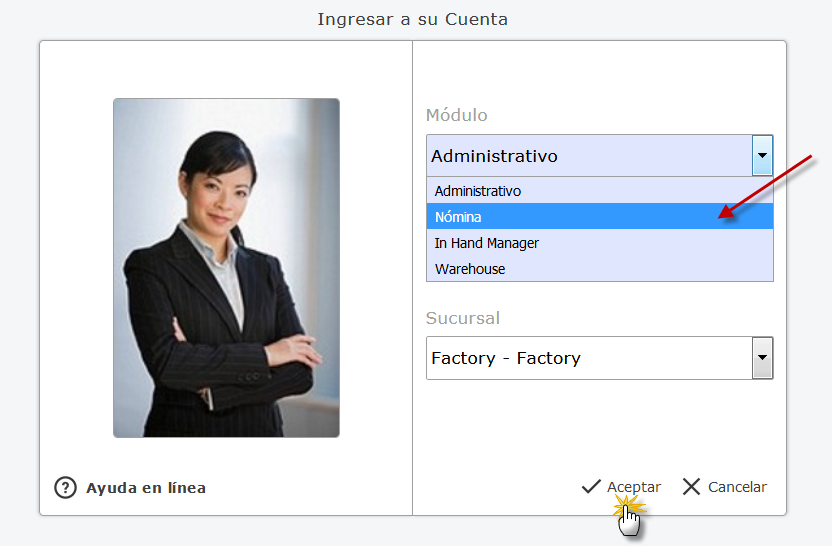Viewport: 832px width, 546px height.
Task: Open the Ayuda en línea link
Action: (x=146, y=488)
